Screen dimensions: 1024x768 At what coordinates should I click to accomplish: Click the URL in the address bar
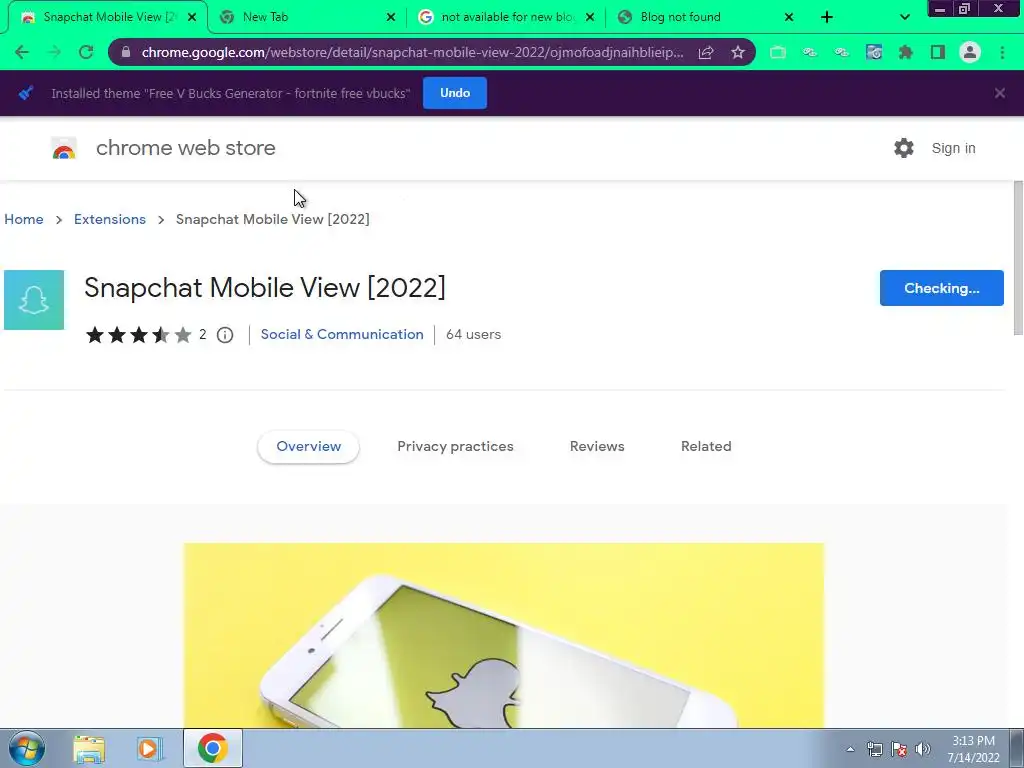tap(413, 52)
